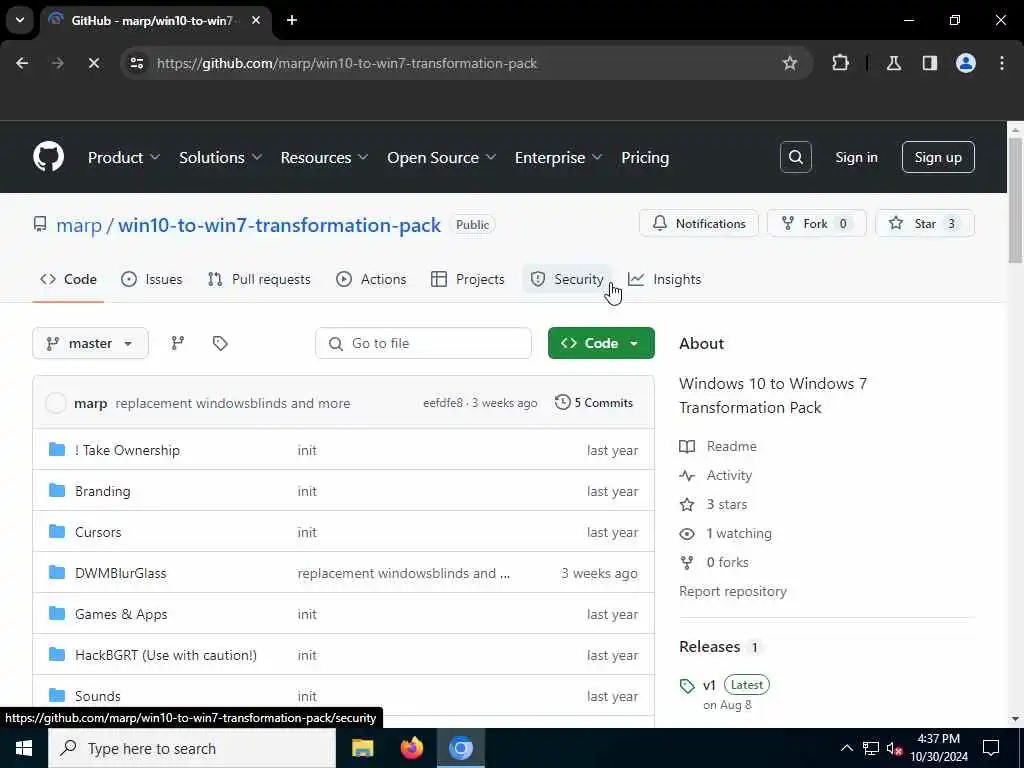Open the DWMBlurGlass folder
Viewport: 1024px width, 768px height.
(x=121, y=573)
